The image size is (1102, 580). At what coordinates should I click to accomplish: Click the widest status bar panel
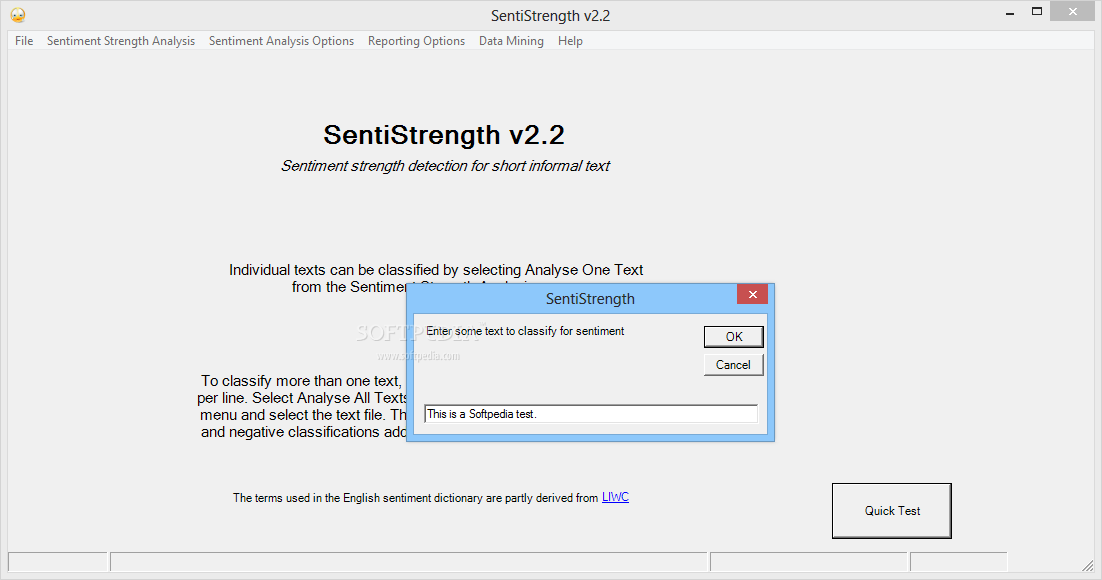click(409, 562)
